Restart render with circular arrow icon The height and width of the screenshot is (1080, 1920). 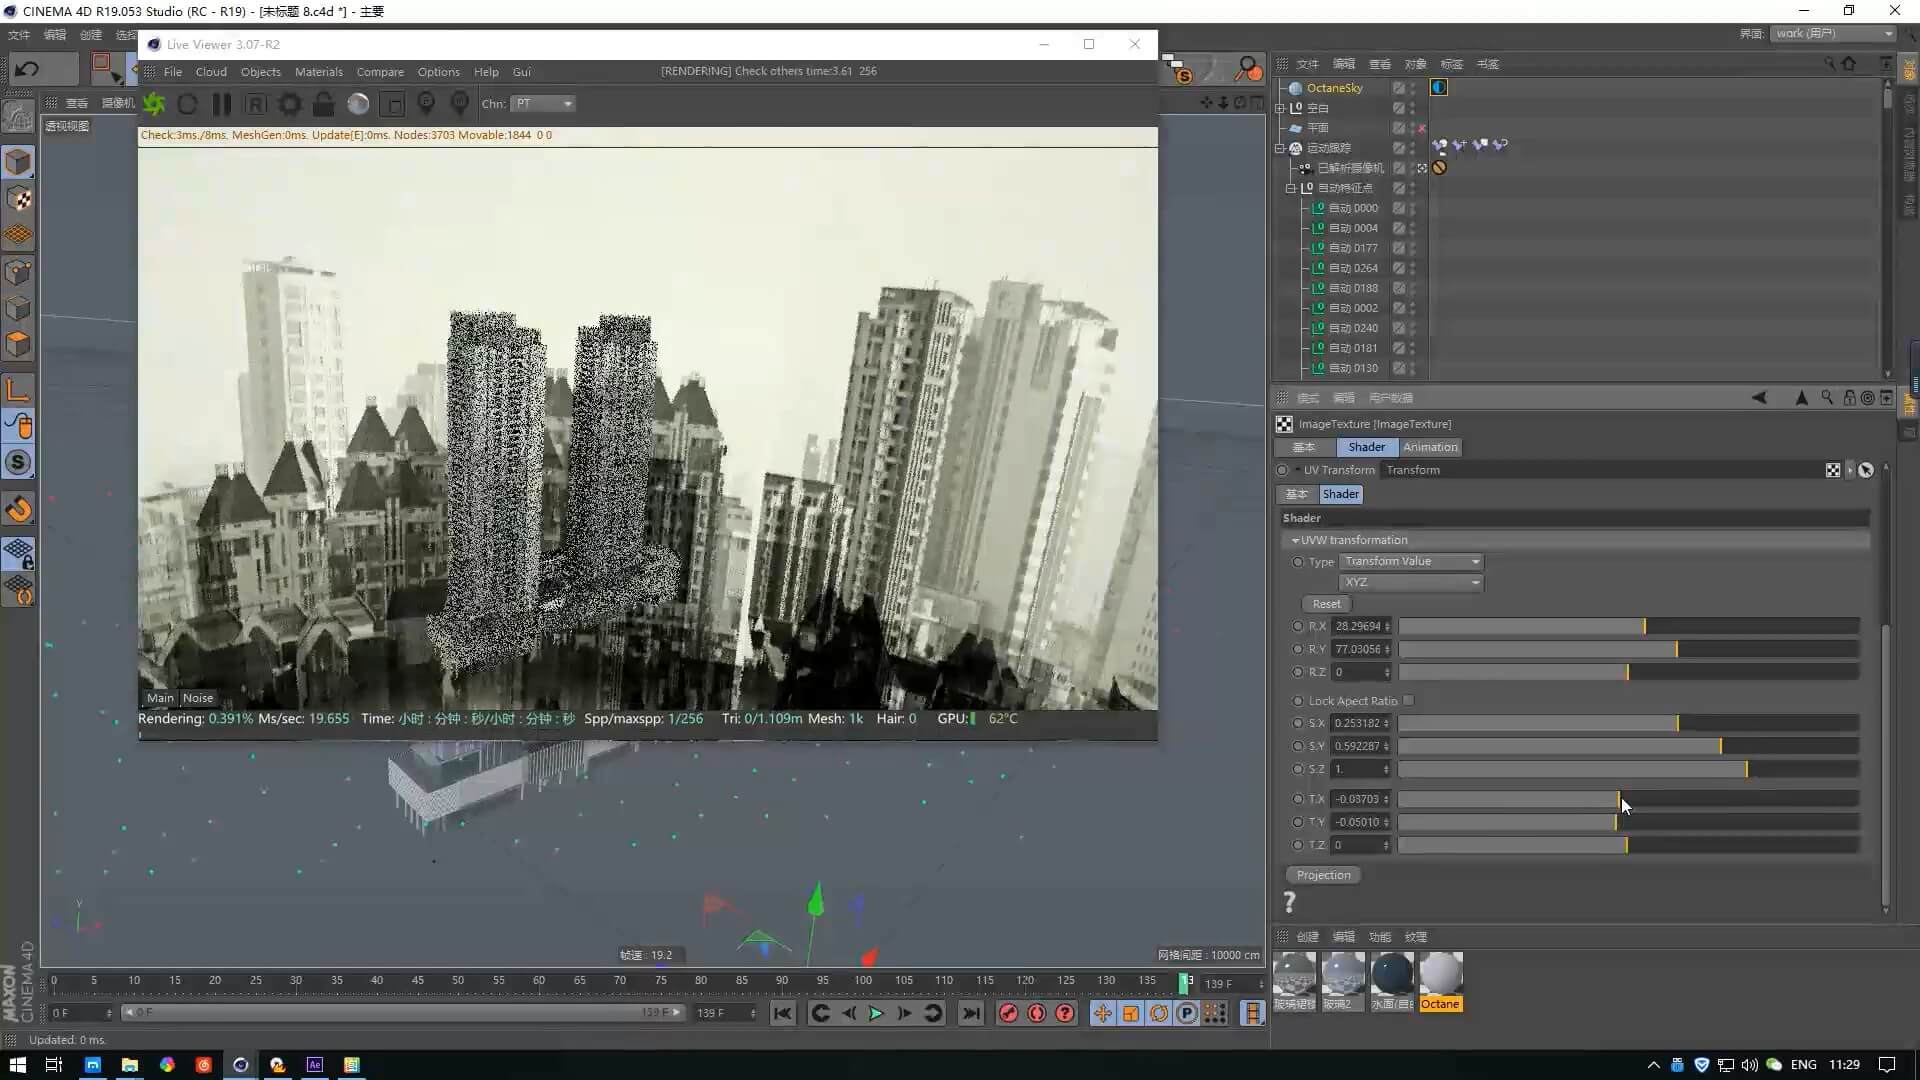click(187, 104)
